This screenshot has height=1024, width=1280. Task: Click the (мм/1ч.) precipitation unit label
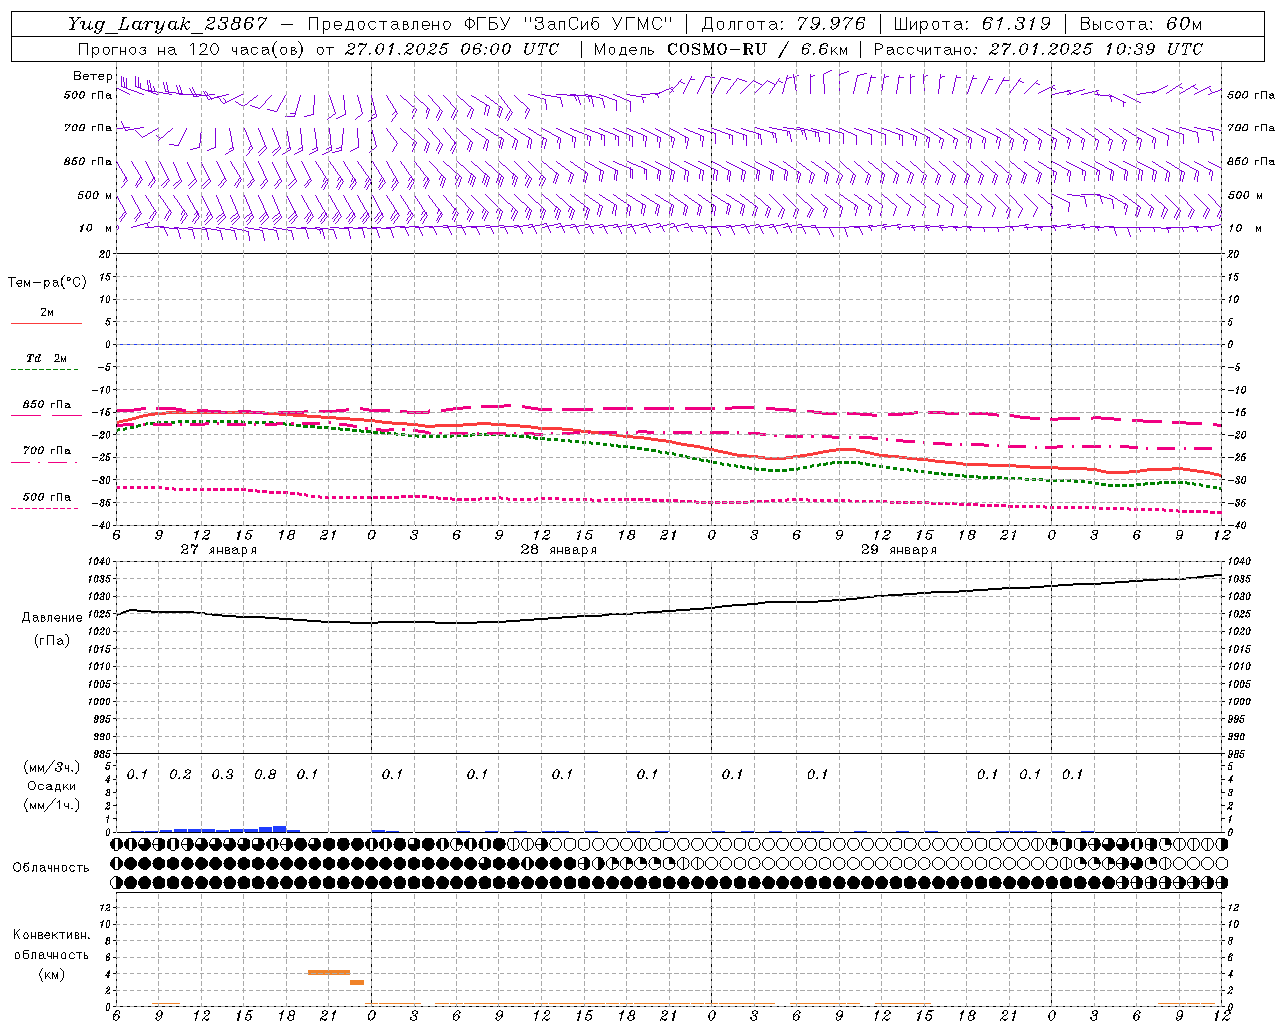click(51, 805)
